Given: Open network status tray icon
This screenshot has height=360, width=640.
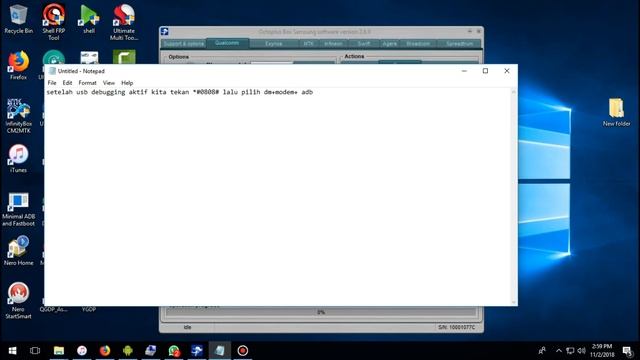Looking at the screenshot, I should (570, 351).
